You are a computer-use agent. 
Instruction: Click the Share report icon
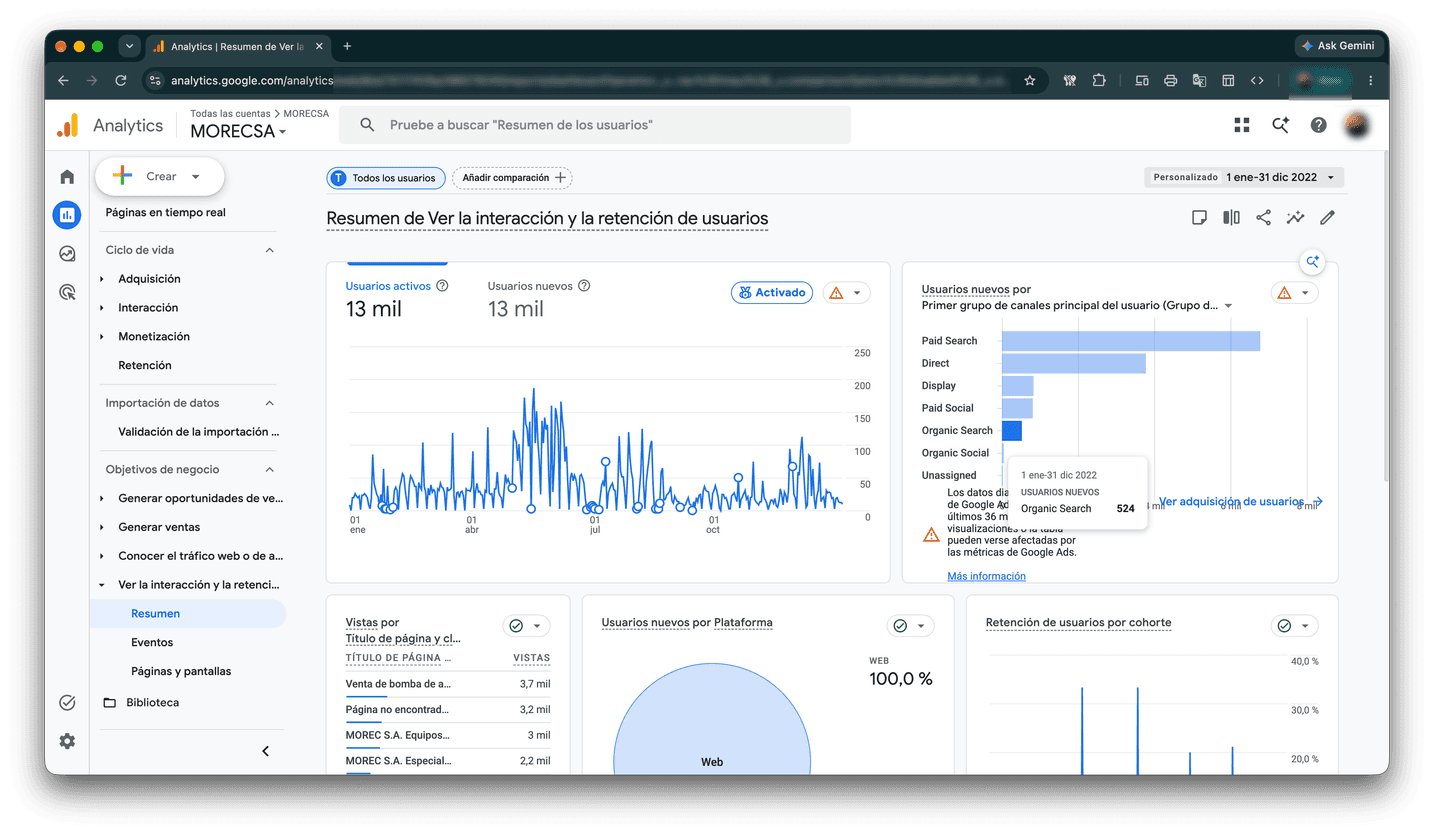pos(1264,217)
